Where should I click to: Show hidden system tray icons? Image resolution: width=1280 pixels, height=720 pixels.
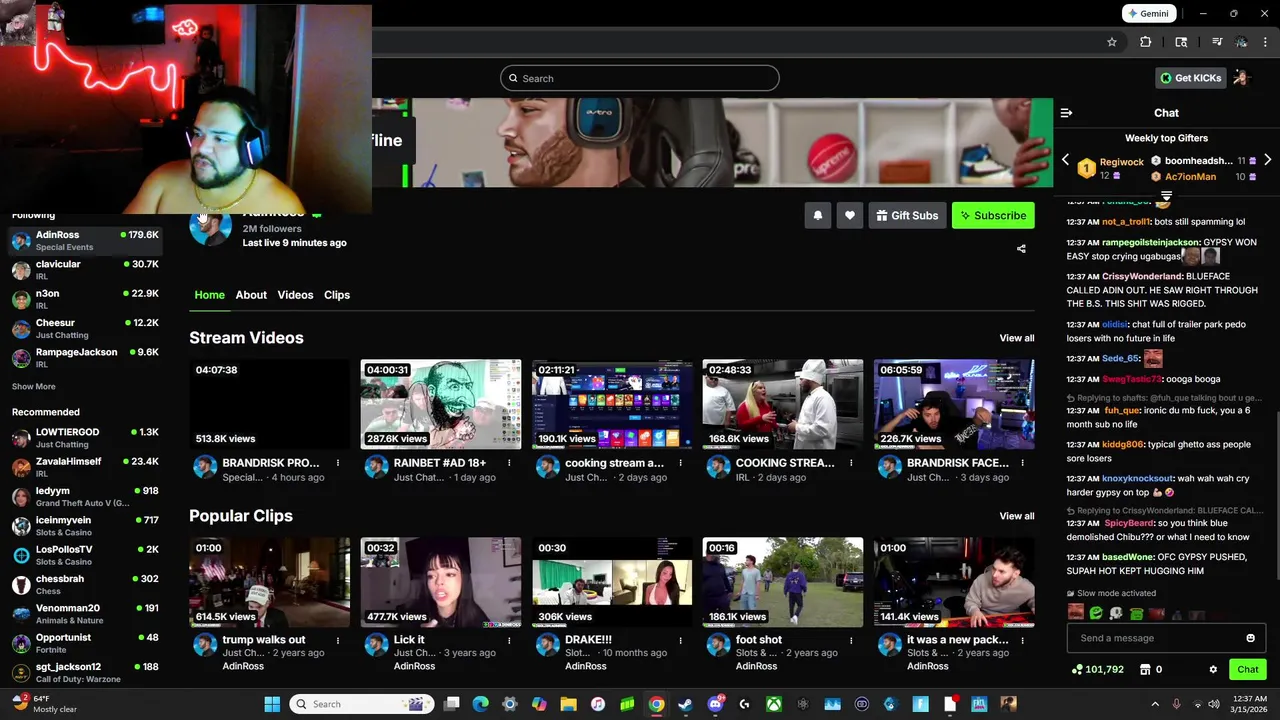1154,704
